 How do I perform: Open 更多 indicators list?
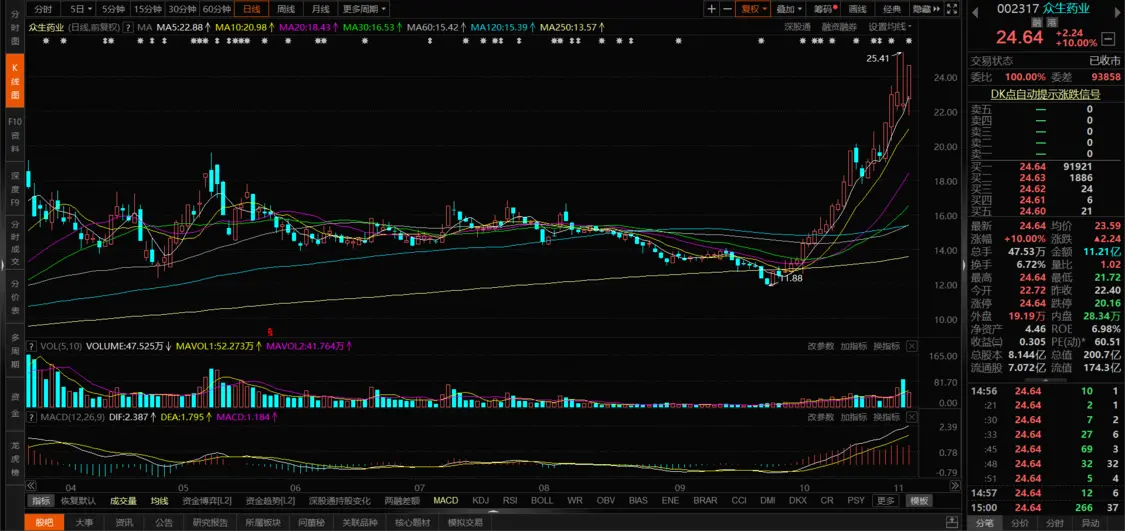click(885, 501)
